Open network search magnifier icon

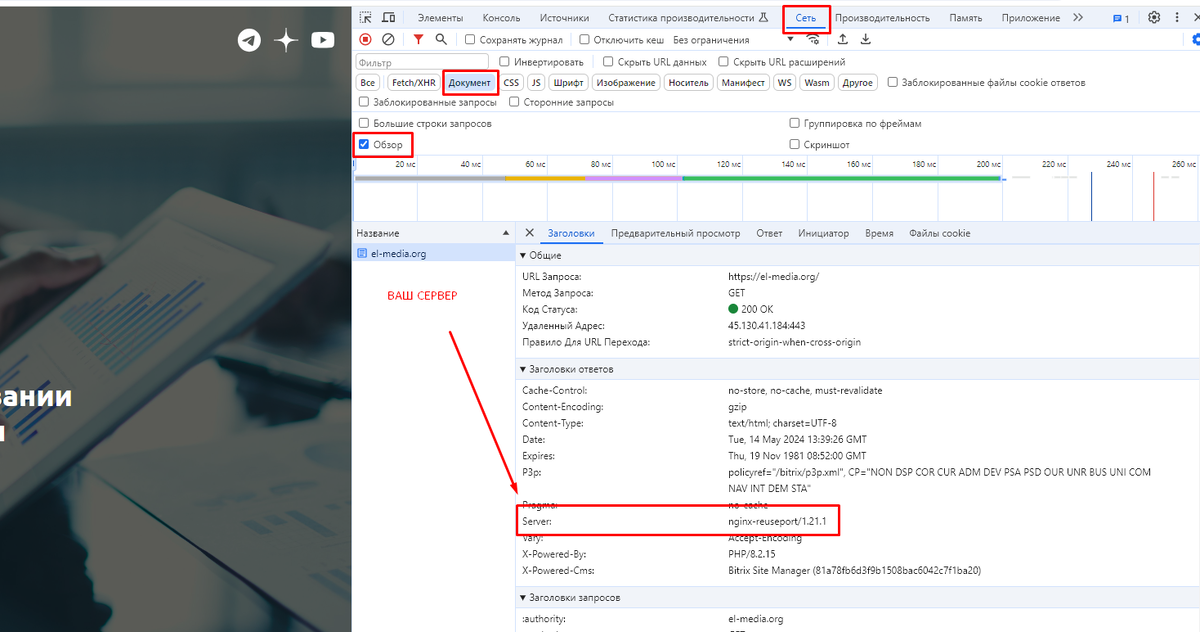pyautogui.click(x=441, y=39)
